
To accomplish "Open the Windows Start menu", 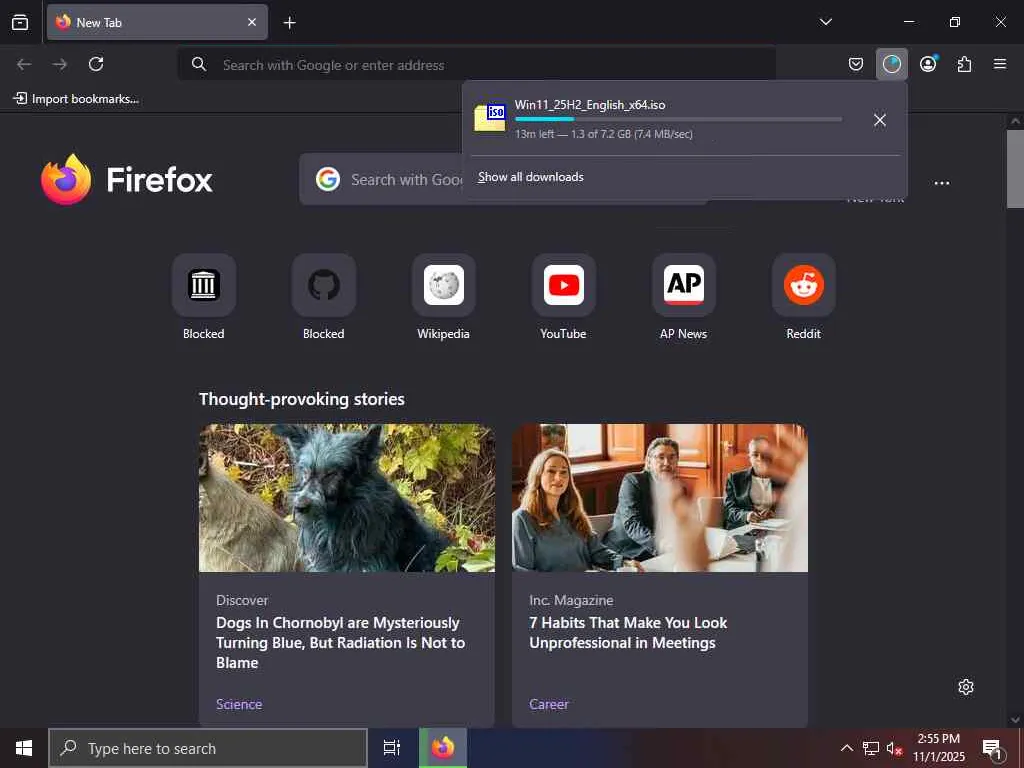I will 24,748.
